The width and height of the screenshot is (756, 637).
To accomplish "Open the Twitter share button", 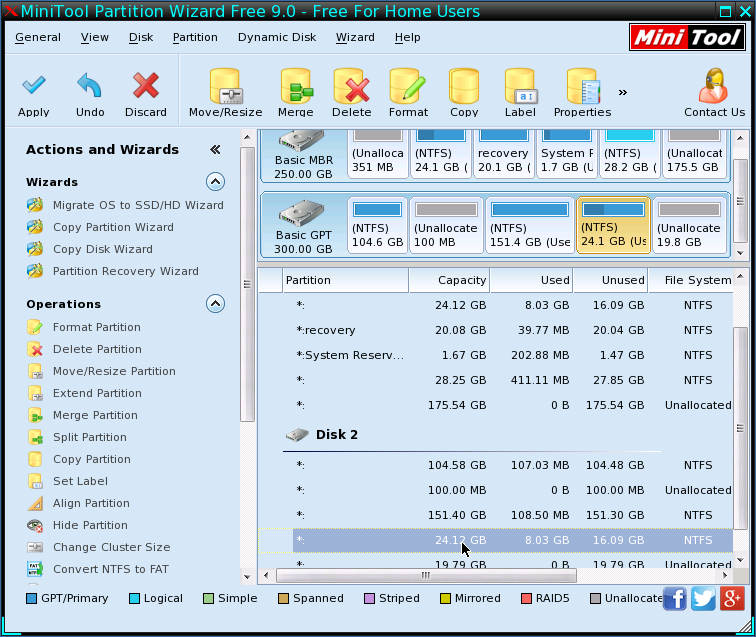I will coord(703,599).
